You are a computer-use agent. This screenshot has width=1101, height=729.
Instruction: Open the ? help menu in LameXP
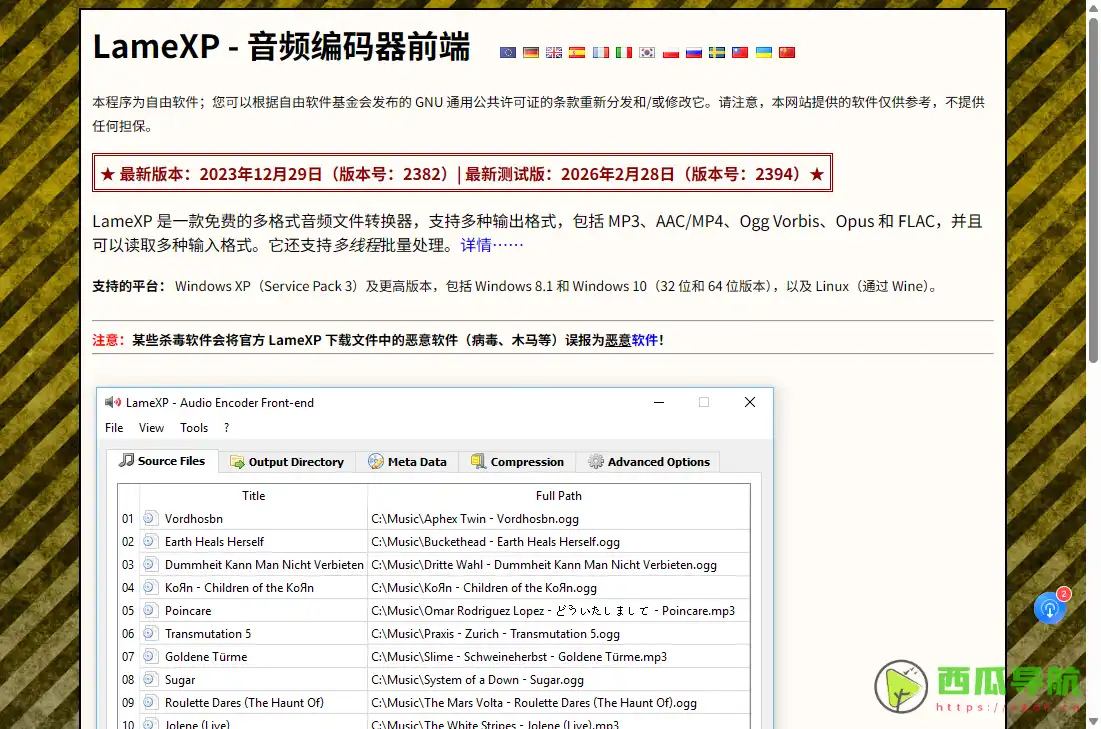pyautogui.click(x=226, y=428)
